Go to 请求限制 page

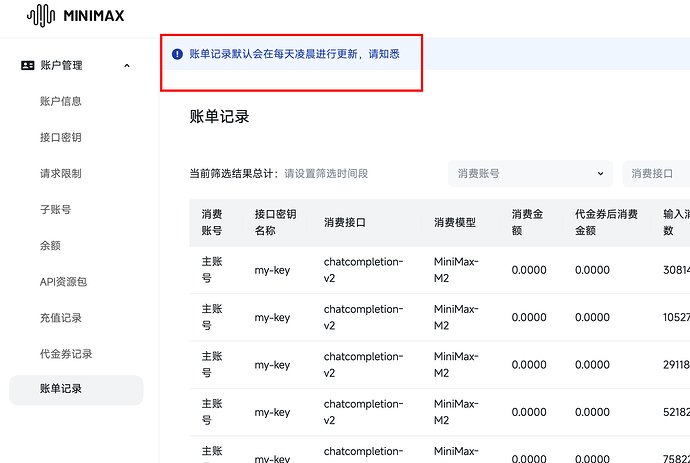tap(61, 173)
